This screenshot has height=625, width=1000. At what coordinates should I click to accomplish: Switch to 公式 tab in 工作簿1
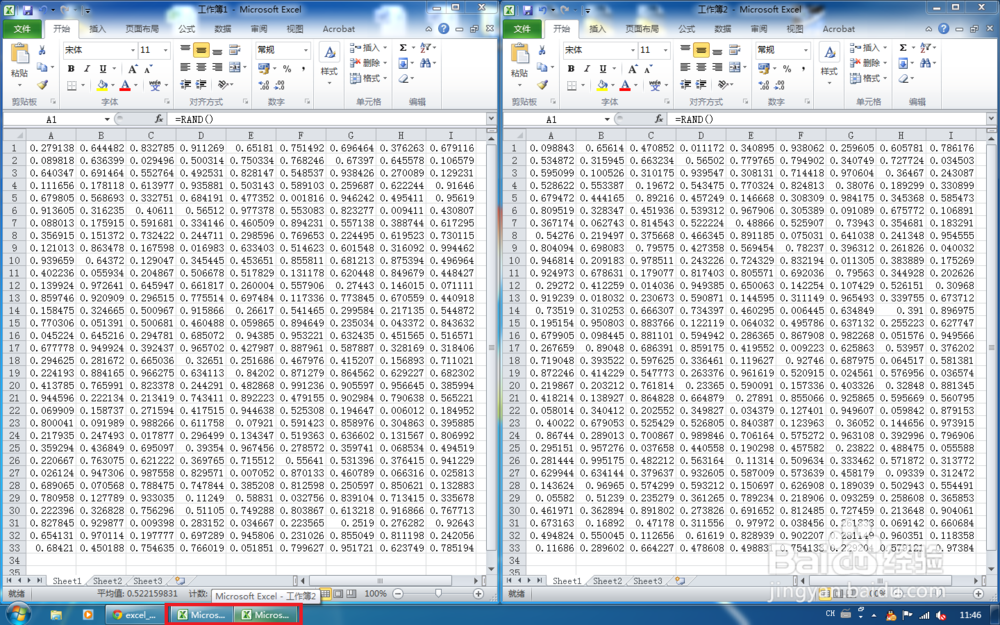187,29
